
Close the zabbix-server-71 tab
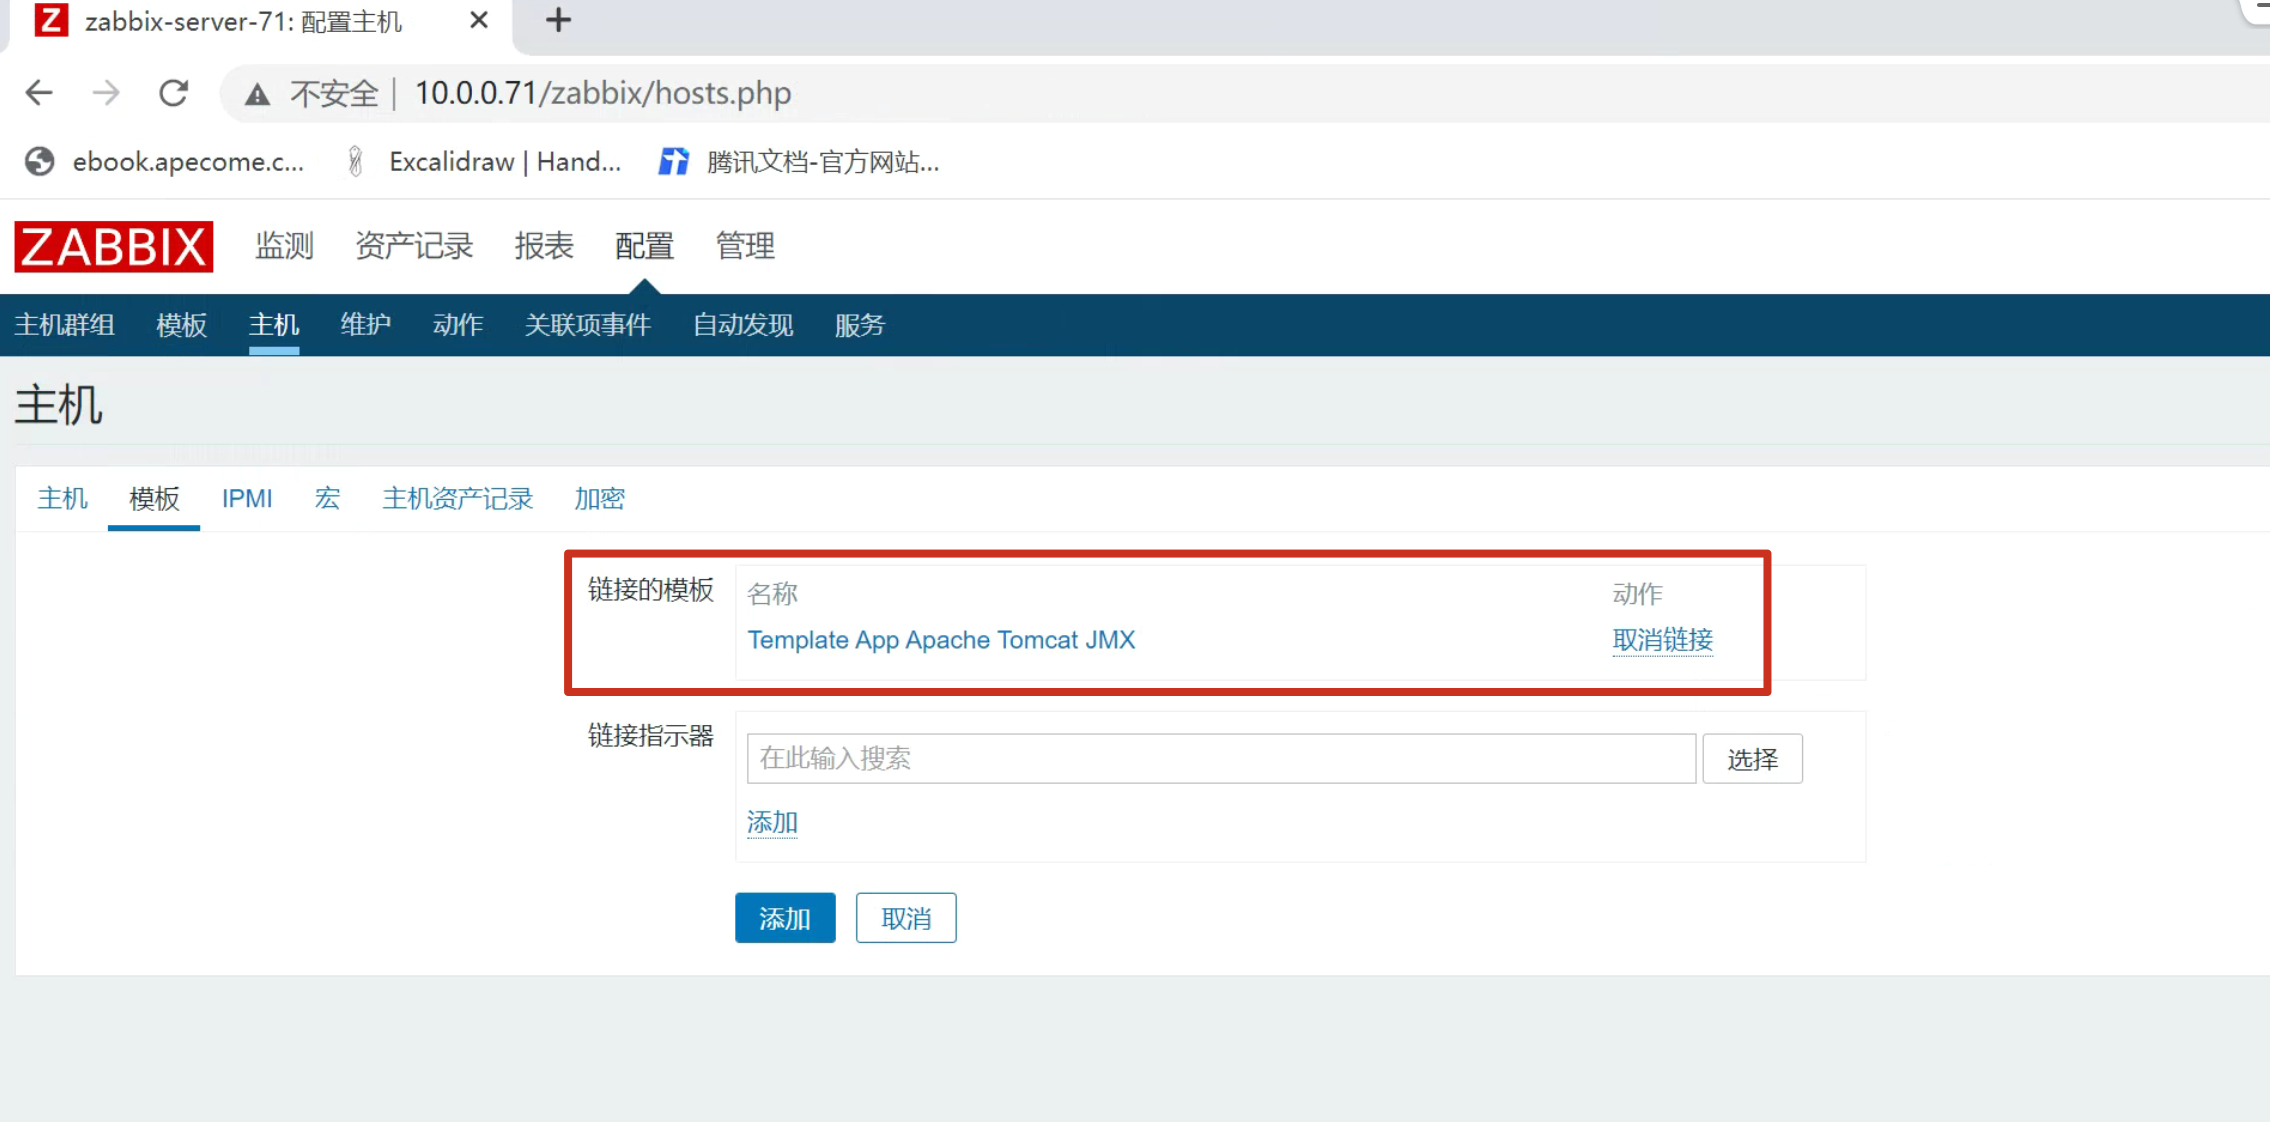[x=479, y=20]
